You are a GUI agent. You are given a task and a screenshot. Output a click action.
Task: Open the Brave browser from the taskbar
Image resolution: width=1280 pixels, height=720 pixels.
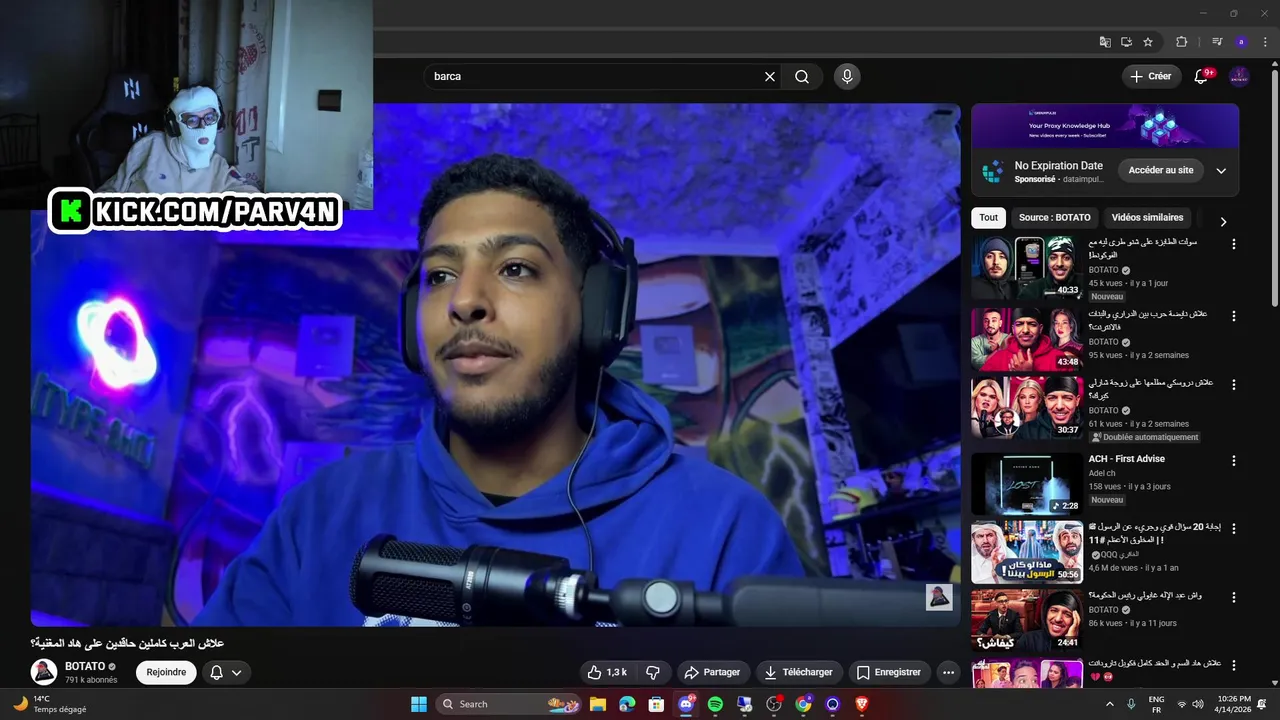point(862,704)
